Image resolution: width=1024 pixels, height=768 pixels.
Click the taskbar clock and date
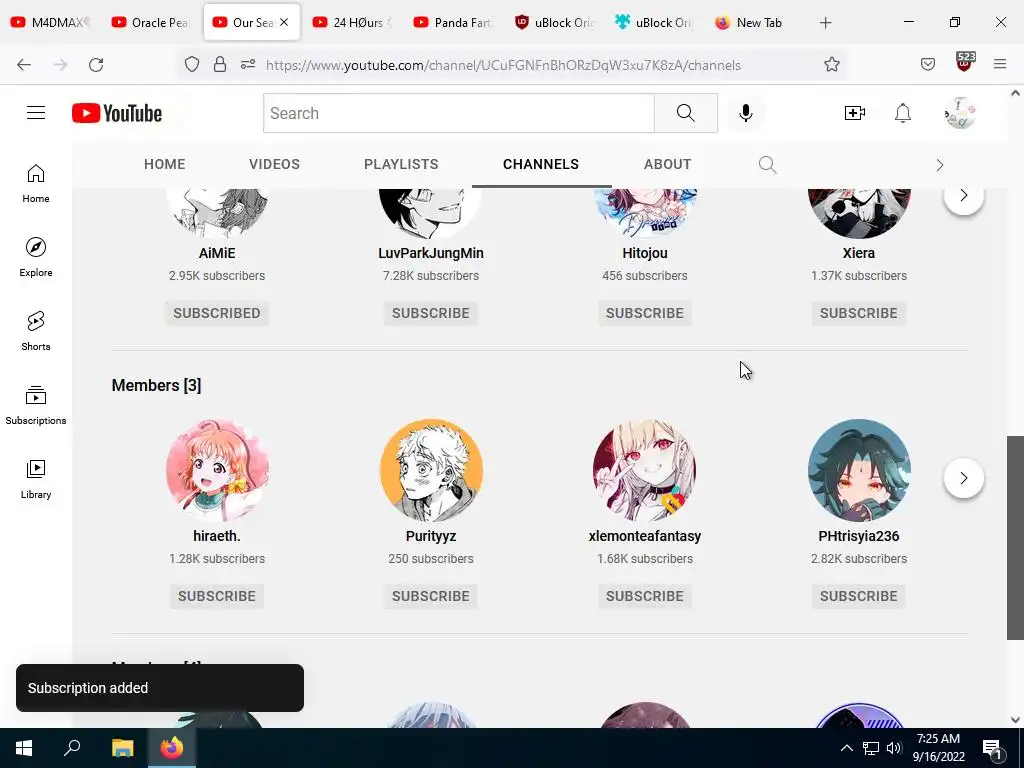(938, 748)
